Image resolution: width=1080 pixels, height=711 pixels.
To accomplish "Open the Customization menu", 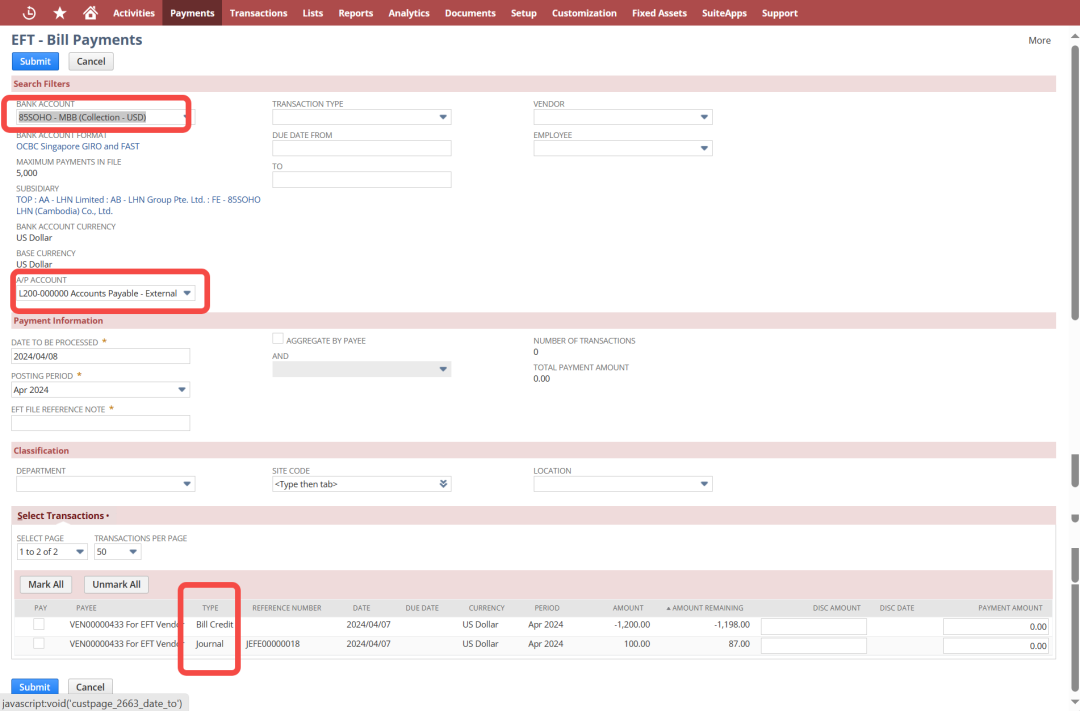I will click(x=584, y=13).
